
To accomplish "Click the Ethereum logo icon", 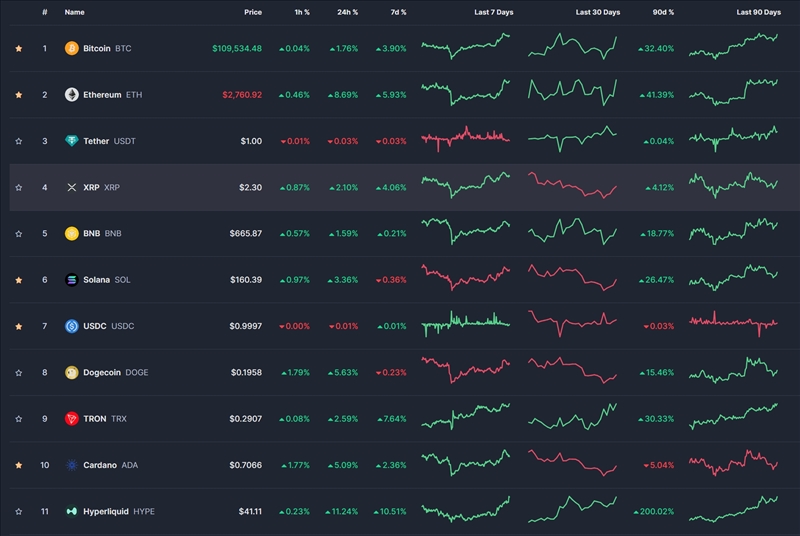I will click(71, 95).
